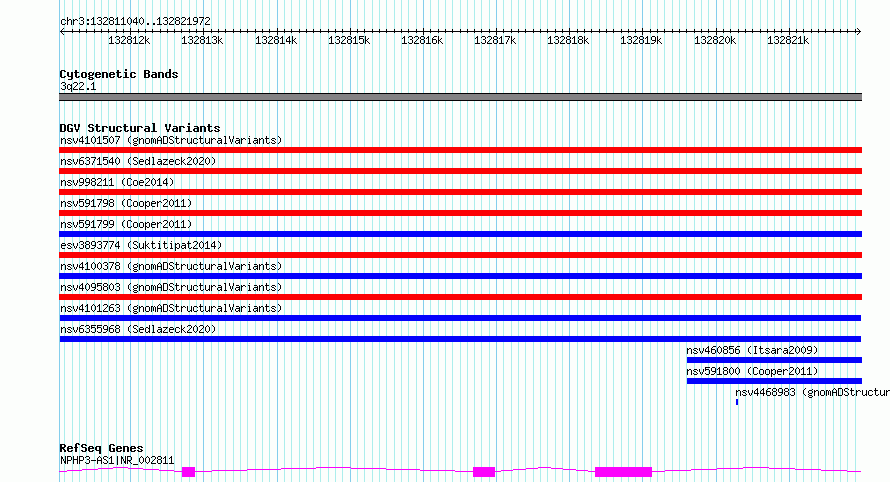Select nsv591800 (Cooper2011) label
Image resolution: width=890 pixels, height=482 pixels.
point(752,371)
